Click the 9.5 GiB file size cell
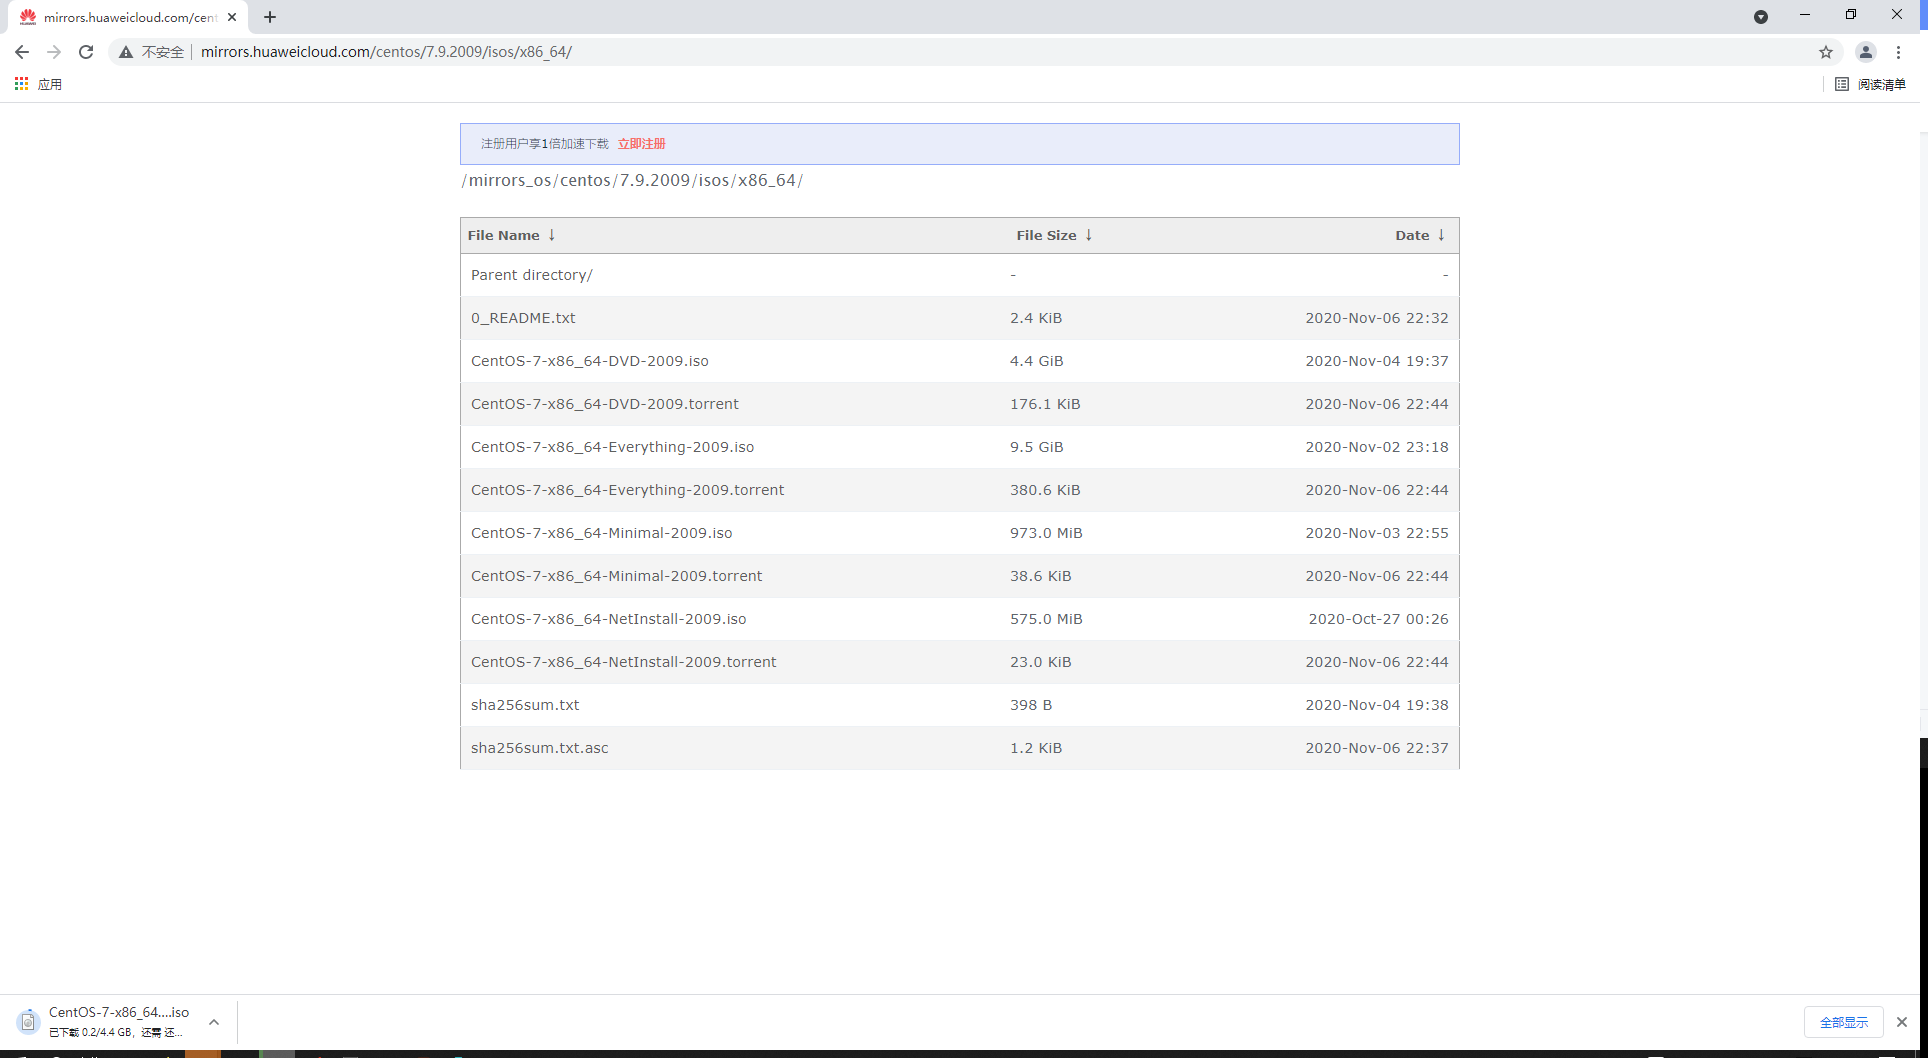 tap(1037, 447)
